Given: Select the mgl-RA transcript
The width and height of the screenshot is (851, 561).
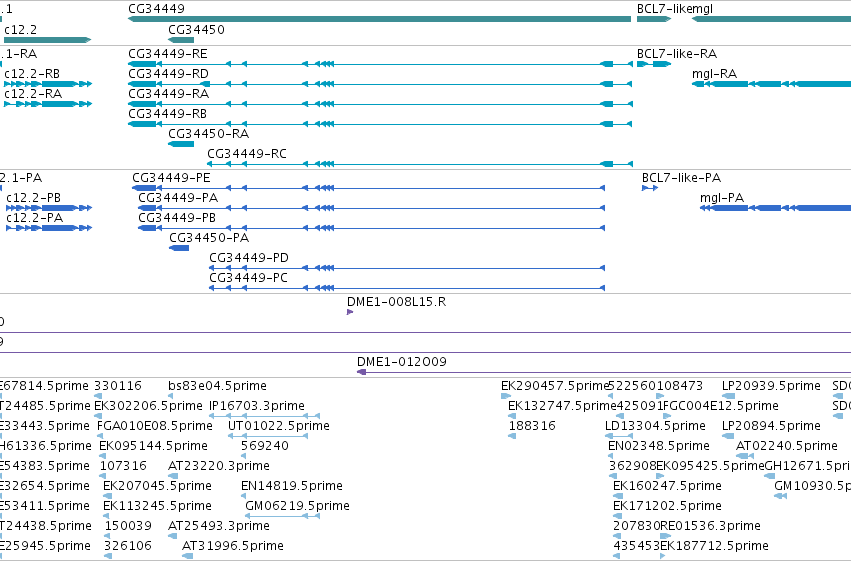Looking at the screenshot, I should coord(771,84).
